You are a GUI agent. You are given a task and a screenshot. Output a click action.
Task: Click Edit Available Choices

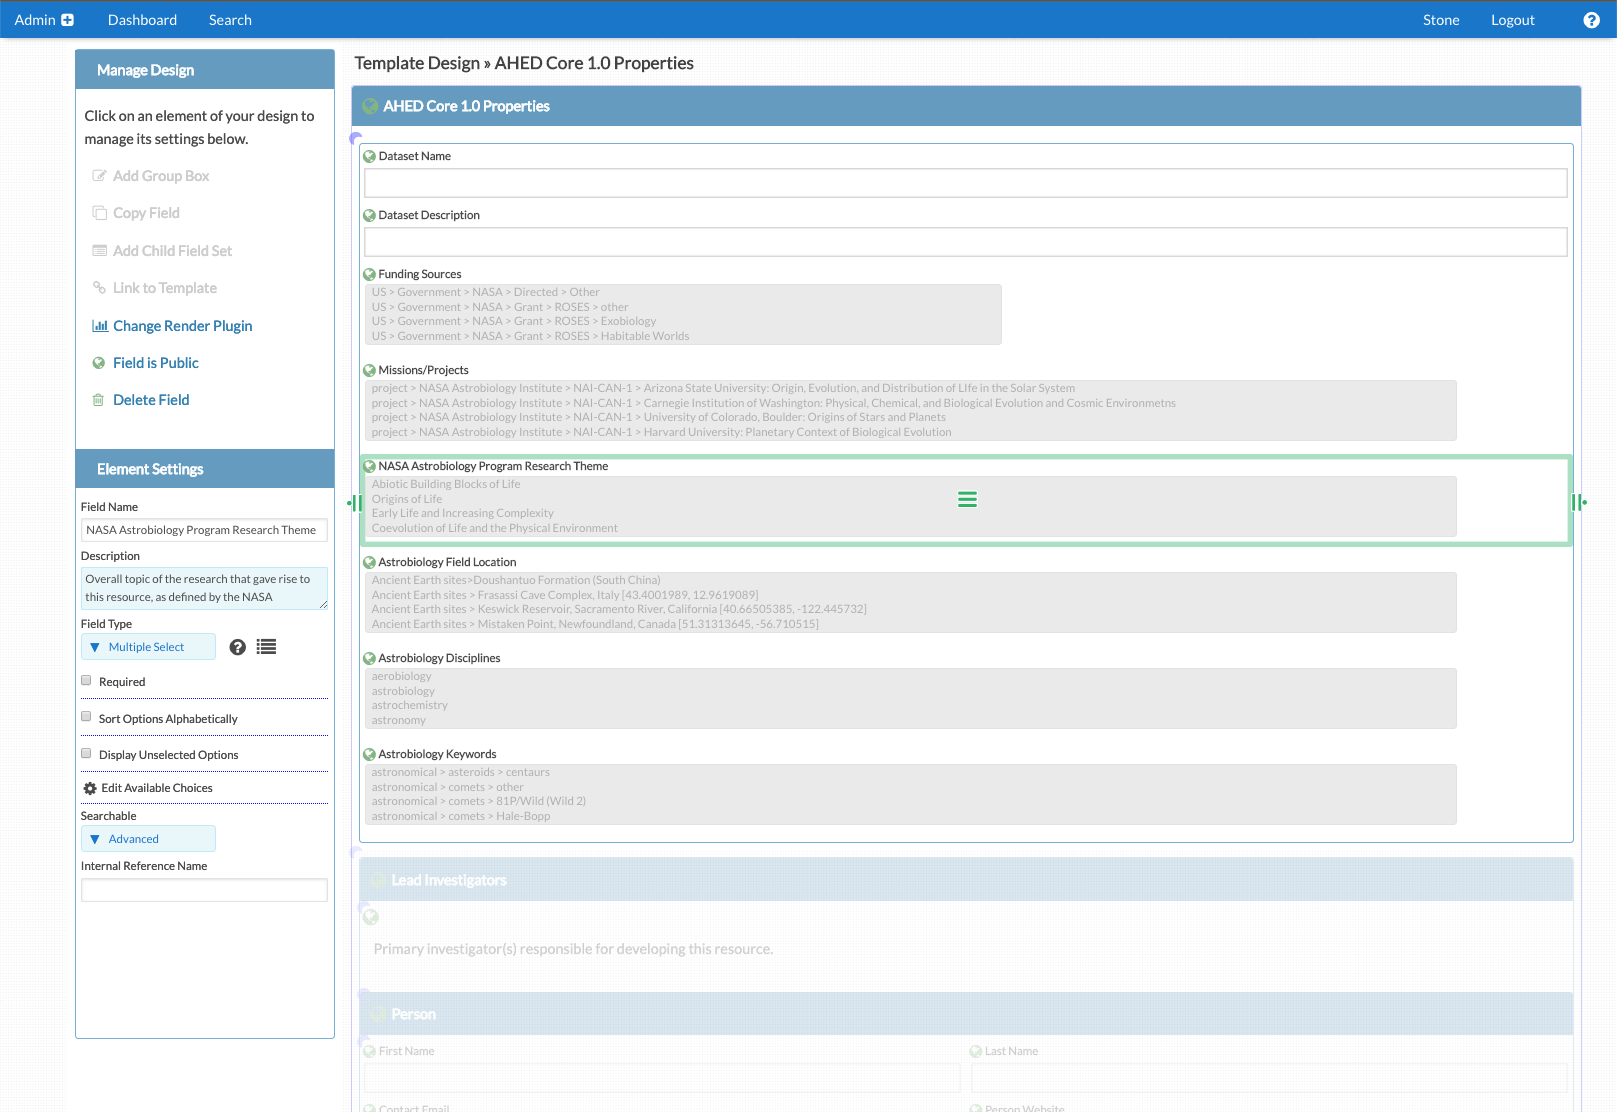coord(157,788)
